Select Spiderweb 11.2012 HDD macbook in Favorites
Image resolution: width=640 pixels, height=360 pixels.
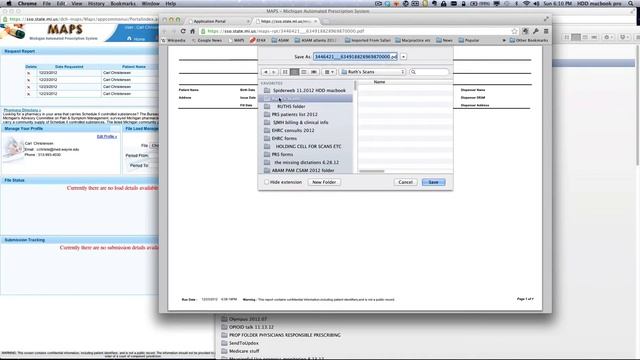(x=305, y=90)
